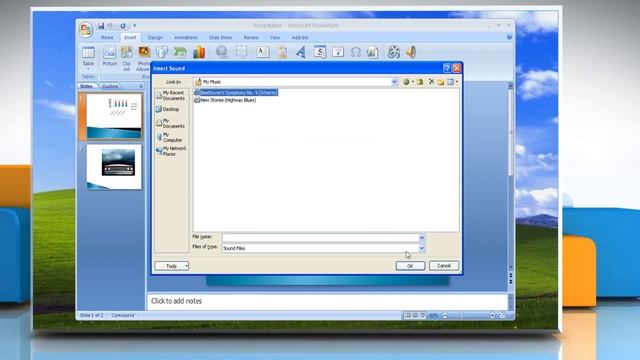Screen dimensions: 640x360
Task: Click the Save icon in the Quick Access Toolbar
Action: tap(101, 26)
